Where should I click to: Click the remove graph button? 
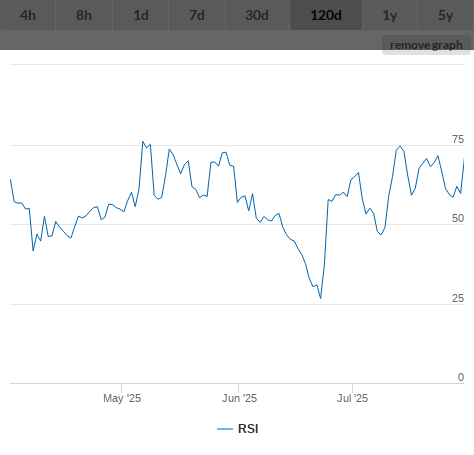(x=426, y=45)
